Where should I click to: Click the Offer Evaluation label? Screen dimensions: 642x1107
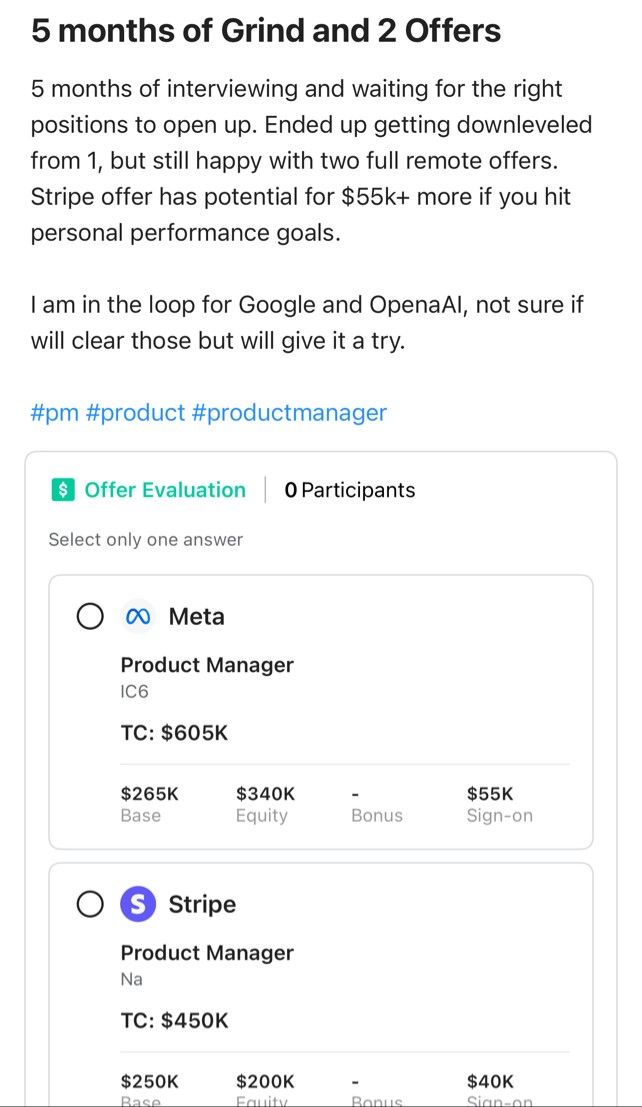point(165,490)
